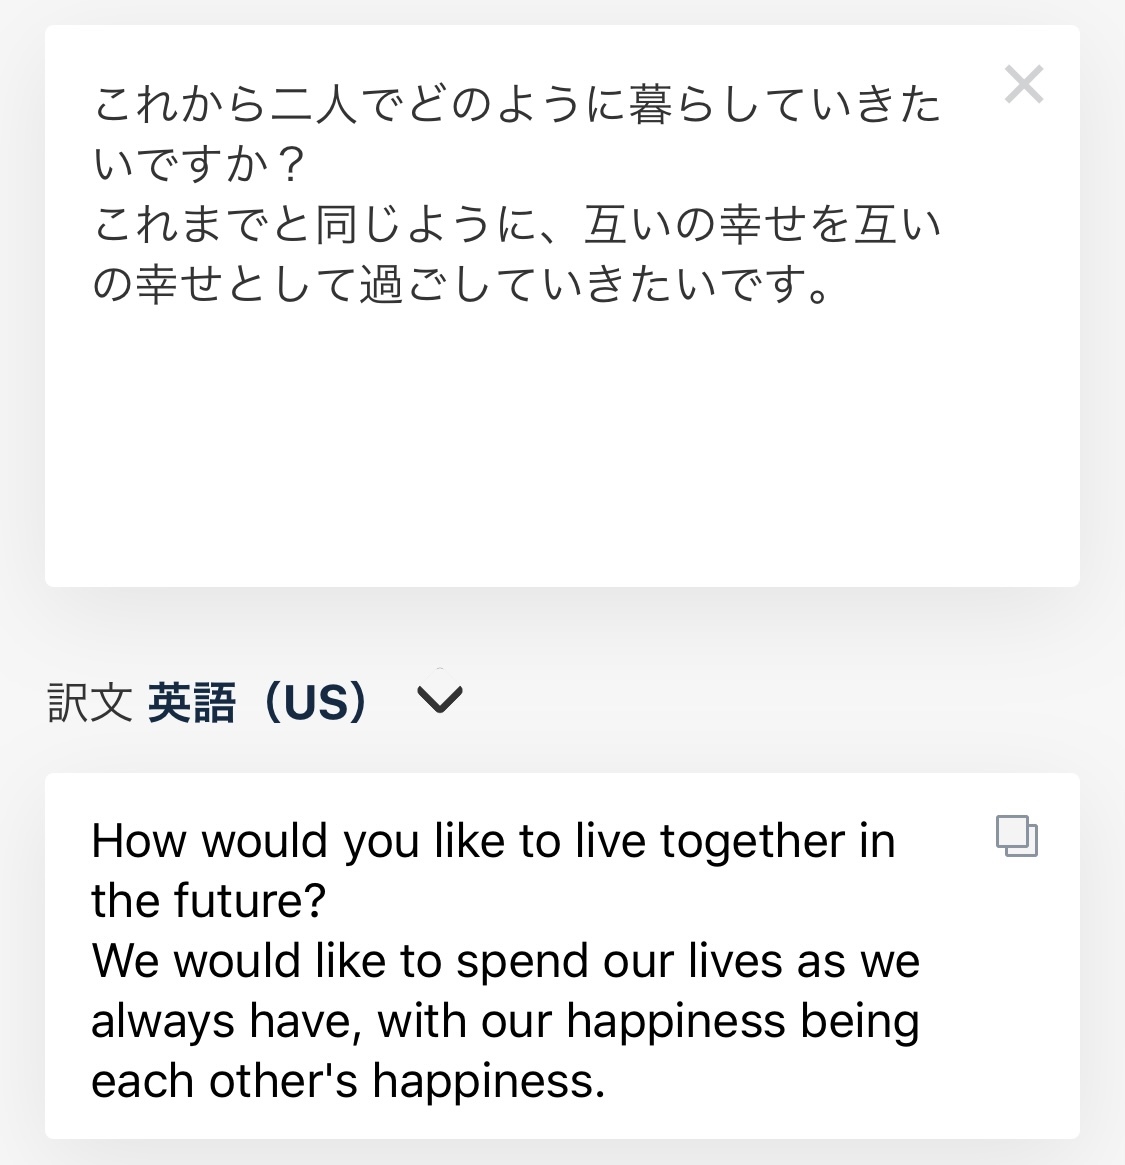
Task: Click the word "together" in the translation
Action: coord(752,841)
